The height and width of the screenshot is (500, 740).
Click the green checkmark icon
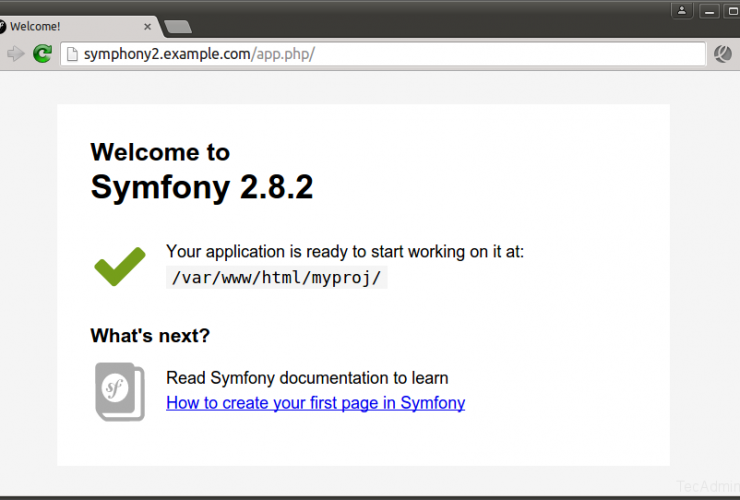[x=120, y=266]
